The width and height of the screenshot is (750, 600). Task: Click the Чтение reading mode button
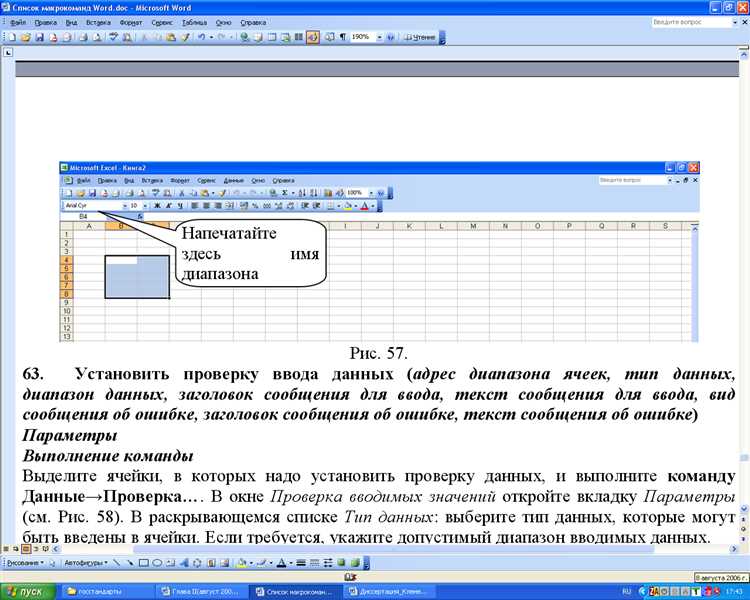[419, 37]
